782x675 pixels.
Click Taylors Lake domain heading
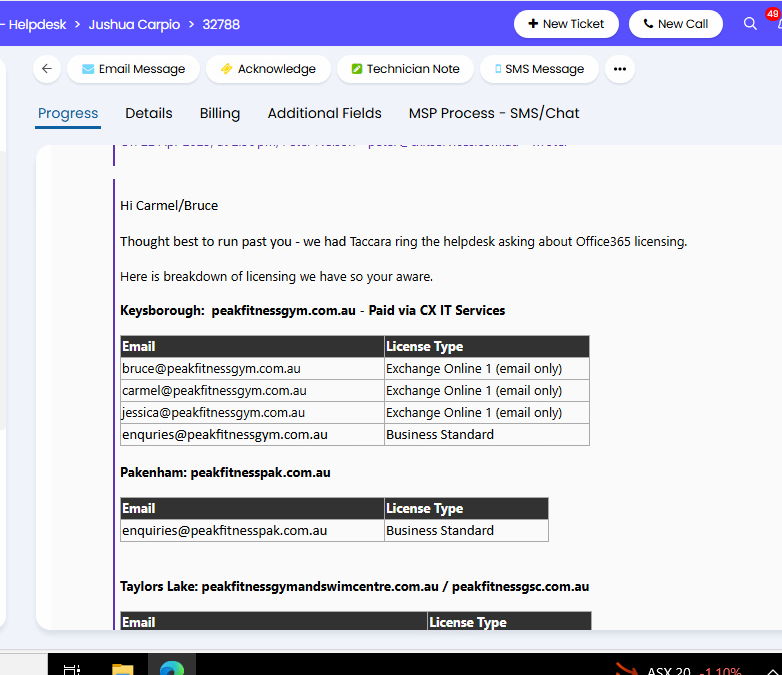pos(355,586)
